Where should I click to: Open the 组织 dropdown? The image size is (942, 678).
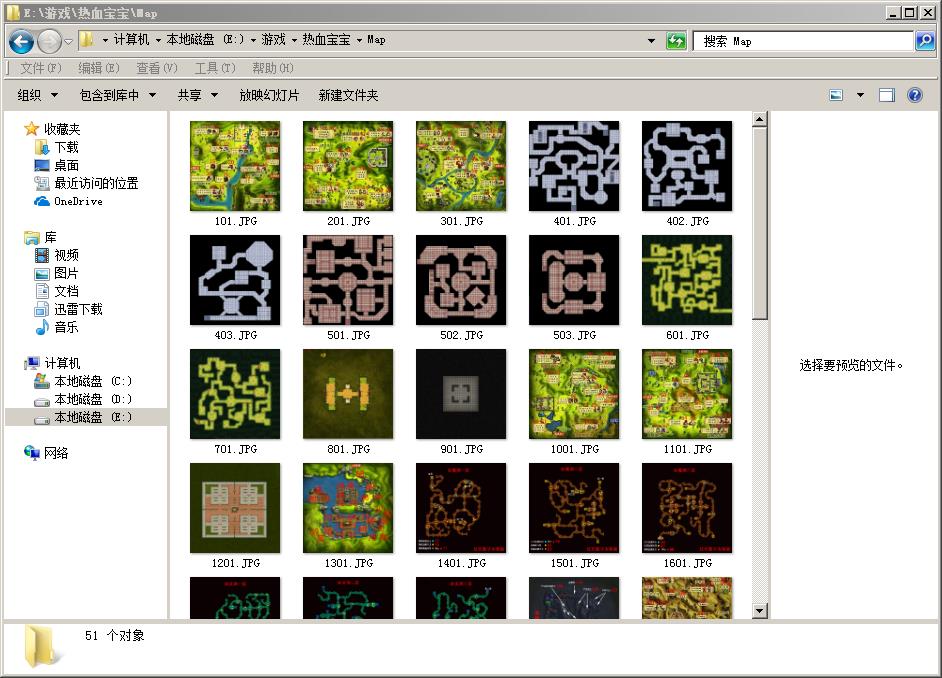click(x=37, y=95)
